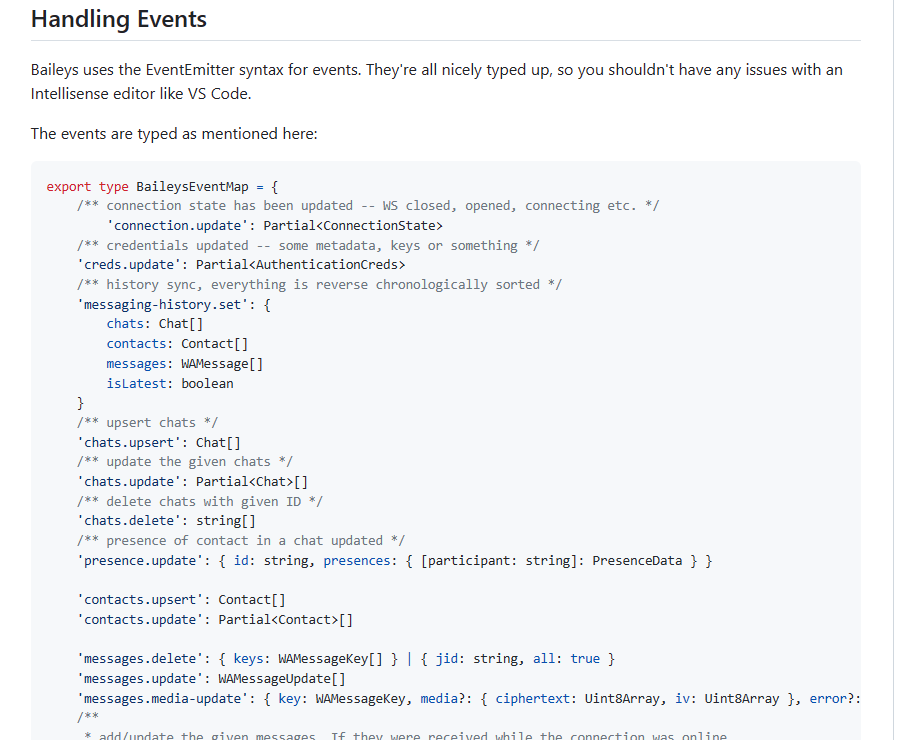Click the "isLatest: boolean" line

click(x=170, y=384)
